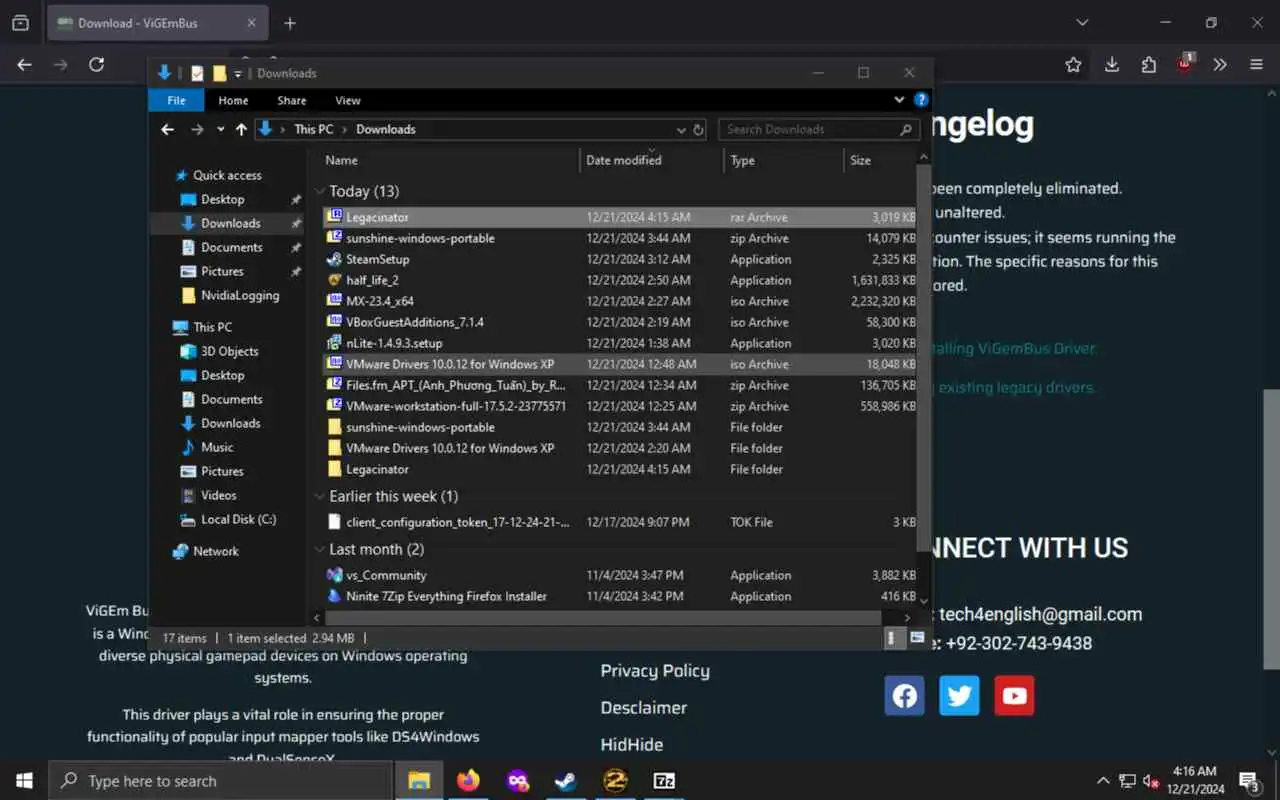Click the Facebook icon on the webpage
The image size is (1280, 800).
pos(905,696)
